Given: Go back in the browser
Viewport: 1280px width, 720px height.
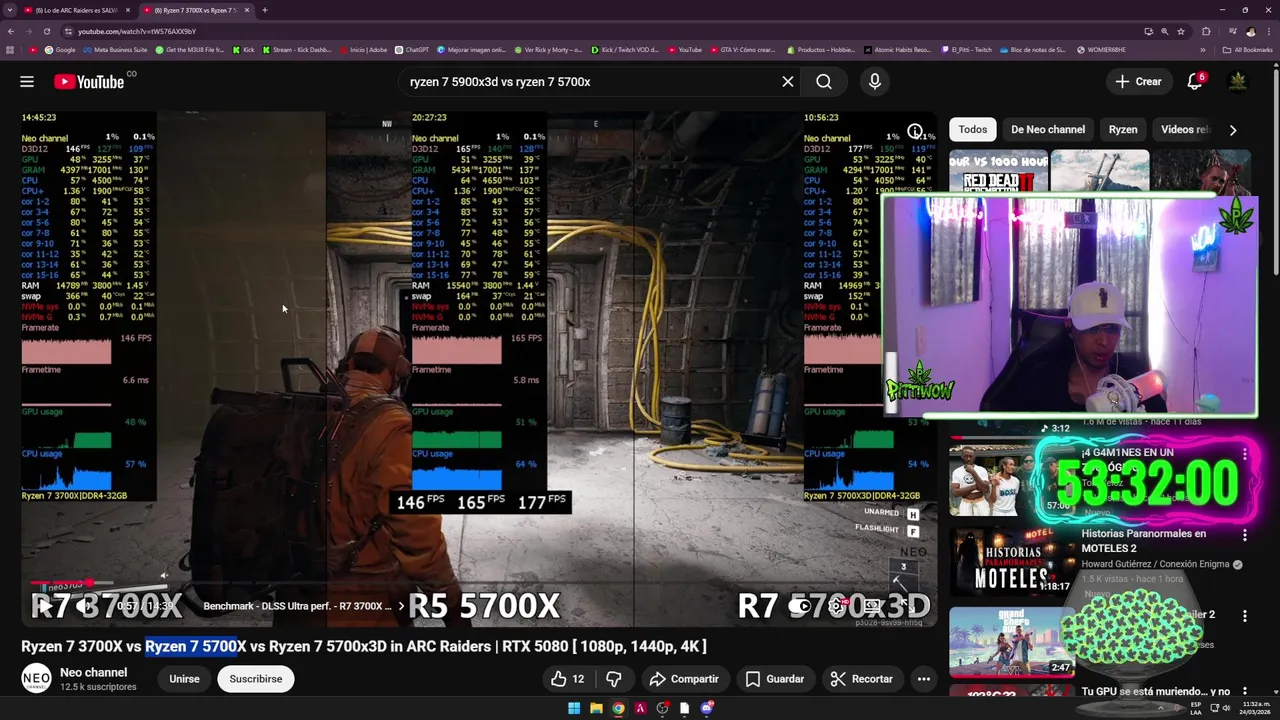Looking at the screenshot, I should [x=10, y=31].
